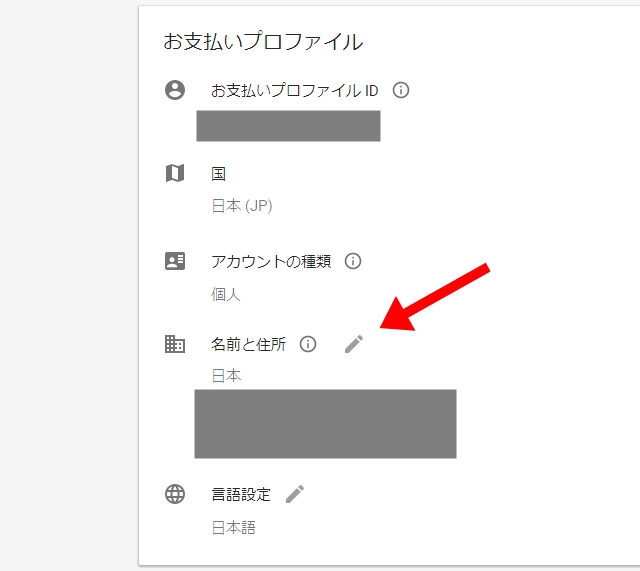Click the 日本 (JP) country value
Image resolution: width=640 pixels, height=571 pixels.
[x=242, y=206]
